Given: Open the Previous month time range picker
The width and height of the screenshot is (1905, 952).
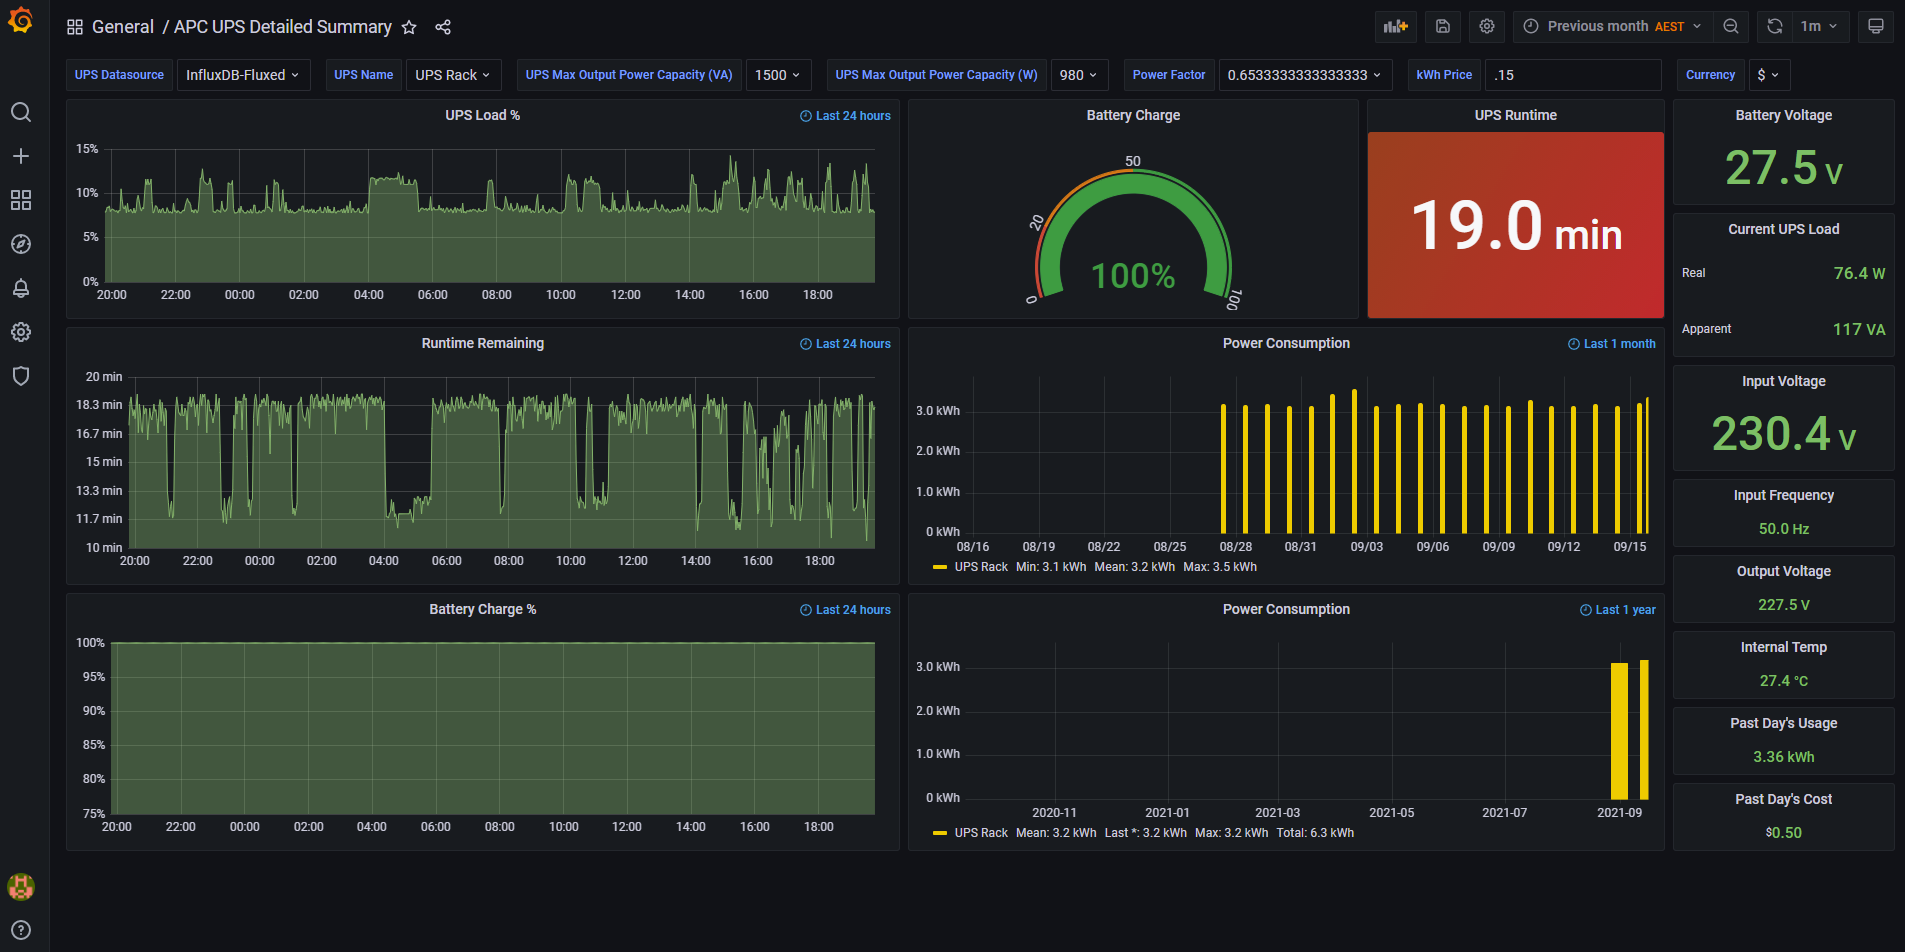Looking at the screenshot, I should coord(1612,27).
